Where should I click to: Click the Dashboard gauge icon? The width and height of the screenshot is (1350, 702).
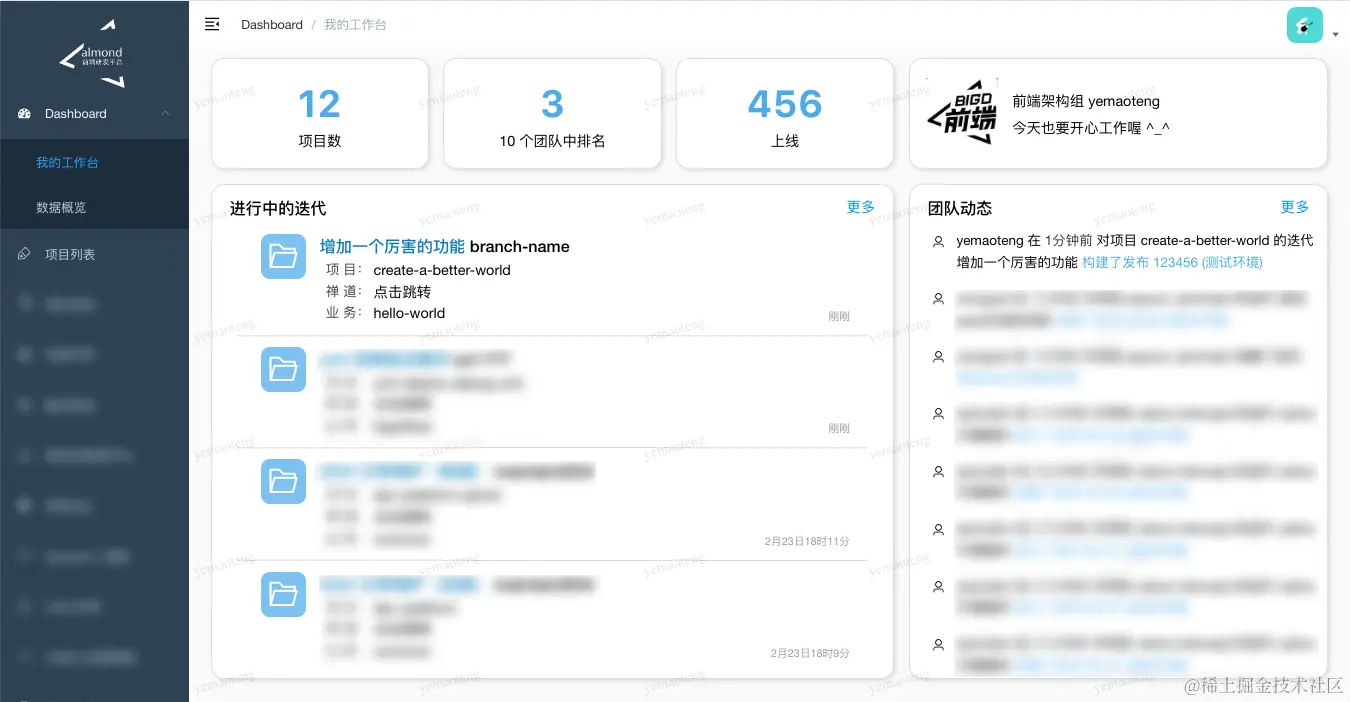[x=25, y=114]
